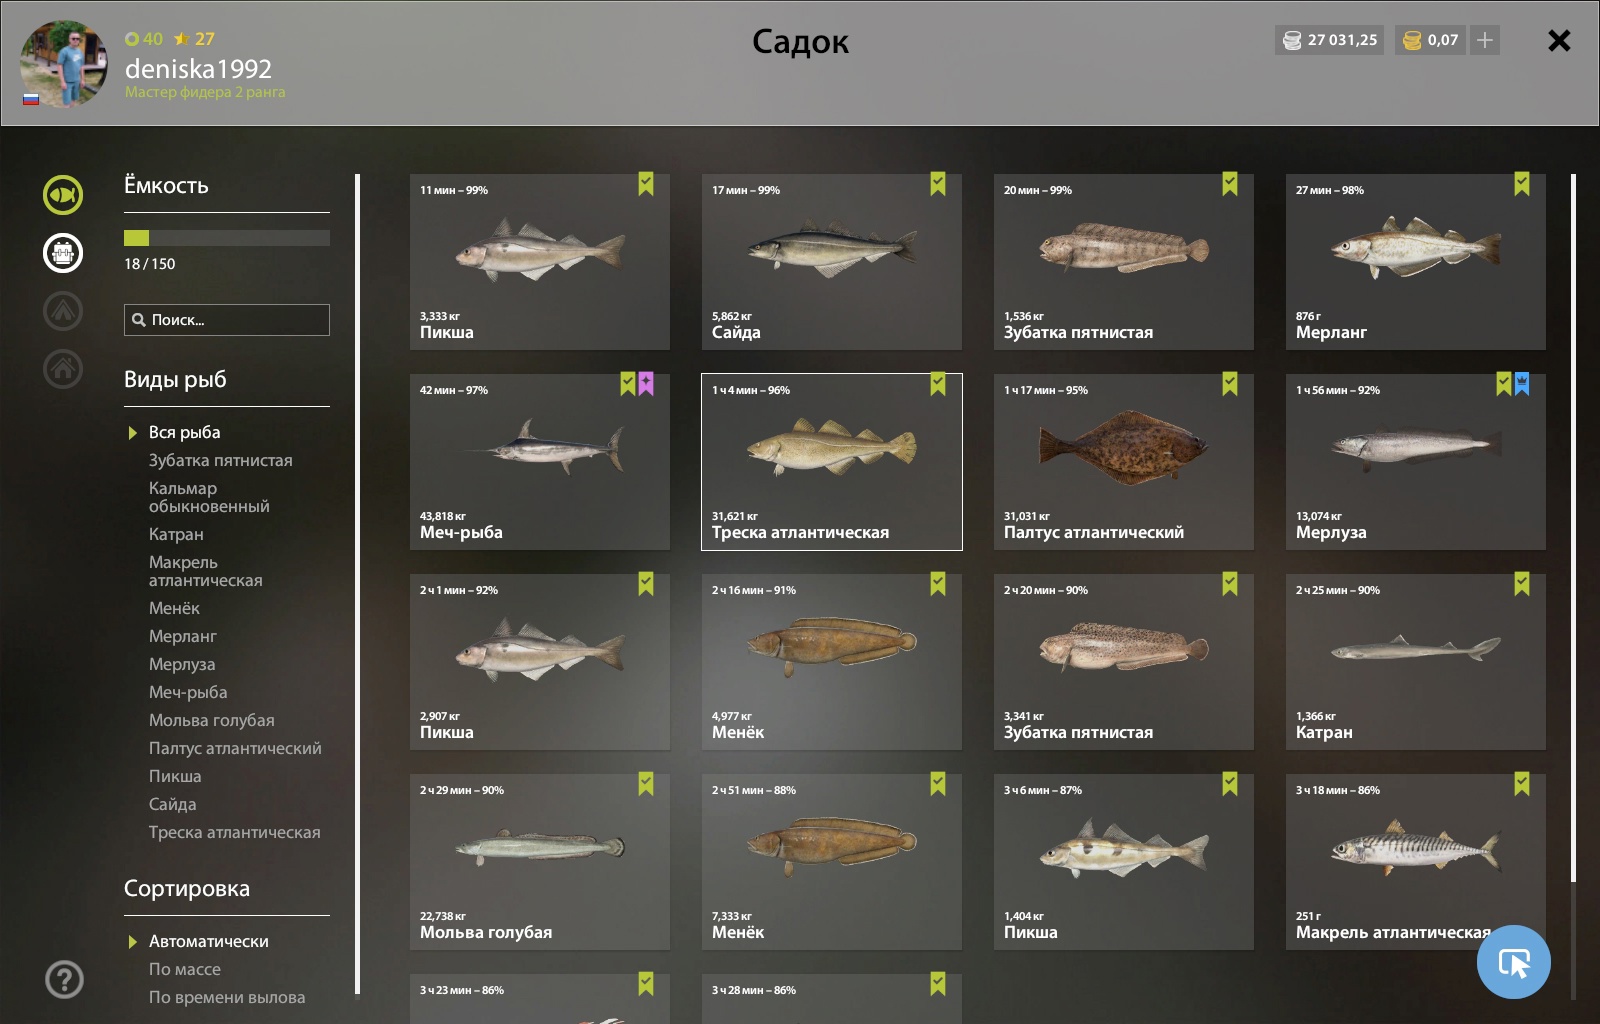Viewport: 1600px width, 1024px height.
Task: Toggle the green bookmark on Мерланг card
Action: pyautogui.click(x=1522, y=184)
